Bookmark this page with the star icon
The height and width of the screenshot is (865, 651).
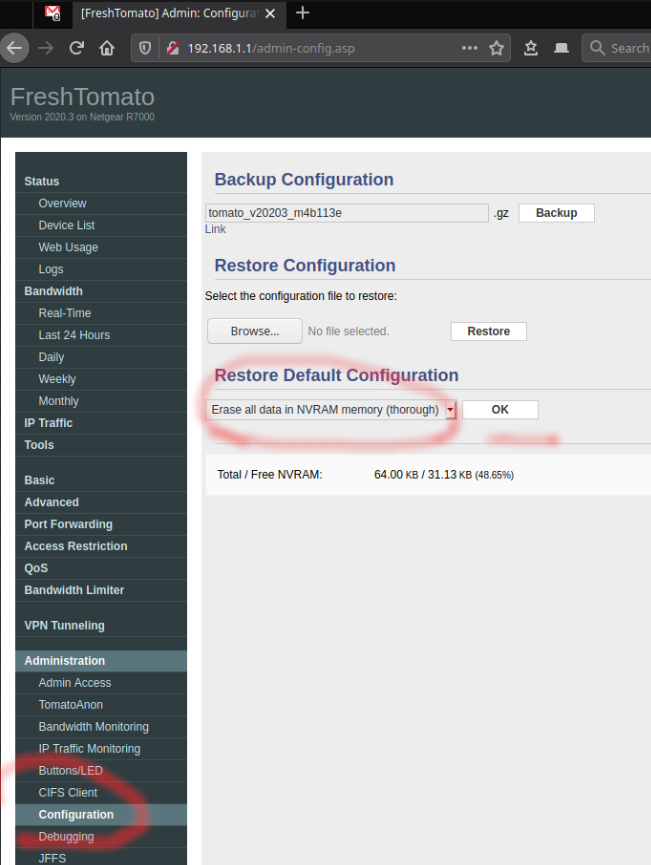point(497,48)
